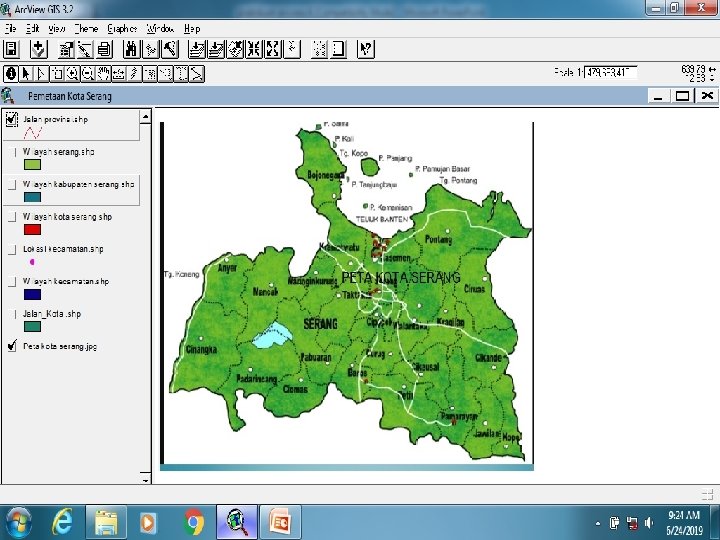Click the volume speaker tray icon
The image size is (720, 540).
[649, 523]
